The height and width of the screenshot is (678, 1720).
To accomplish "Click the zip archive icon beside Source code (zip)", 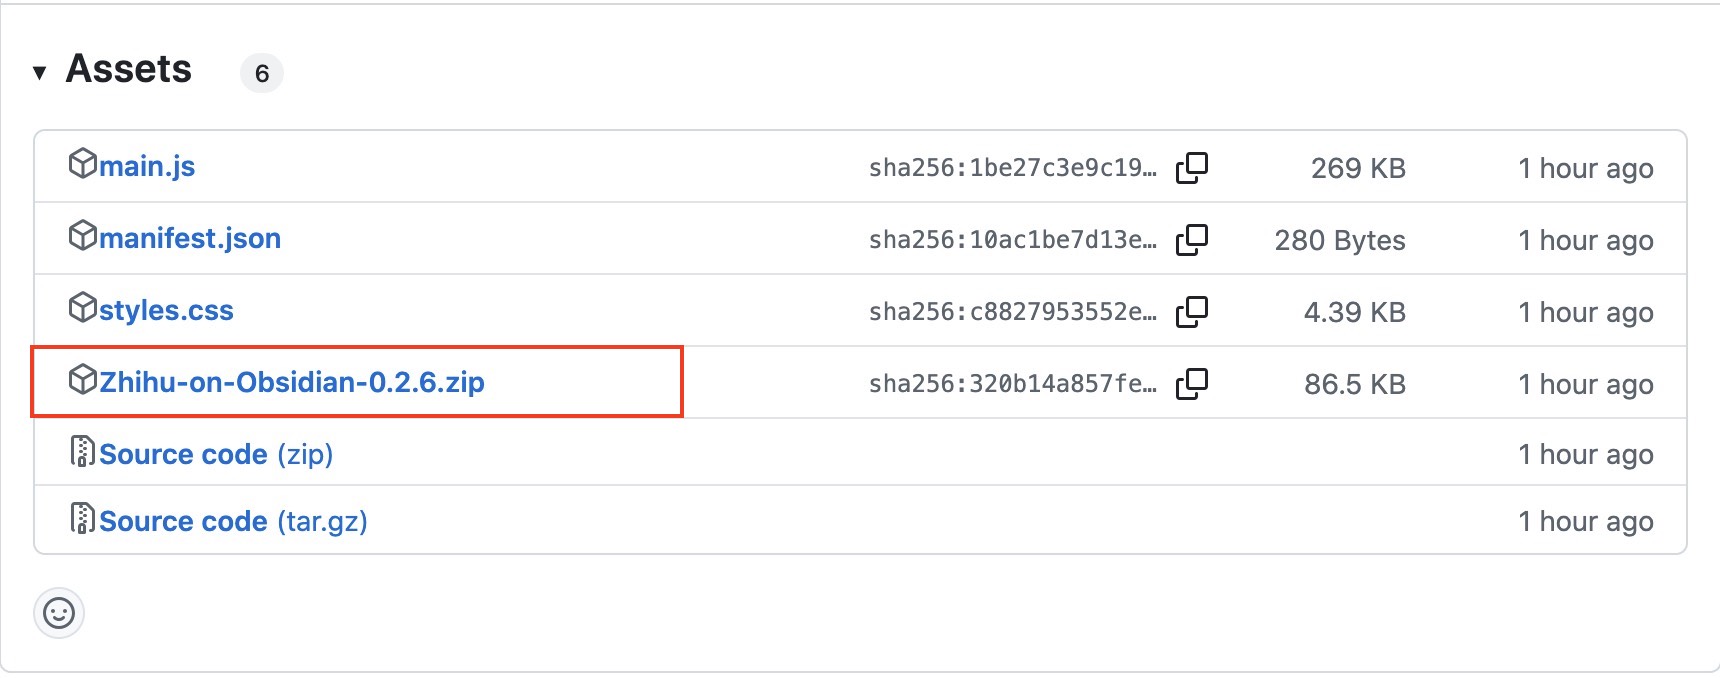I will click(x=82, y=454).
